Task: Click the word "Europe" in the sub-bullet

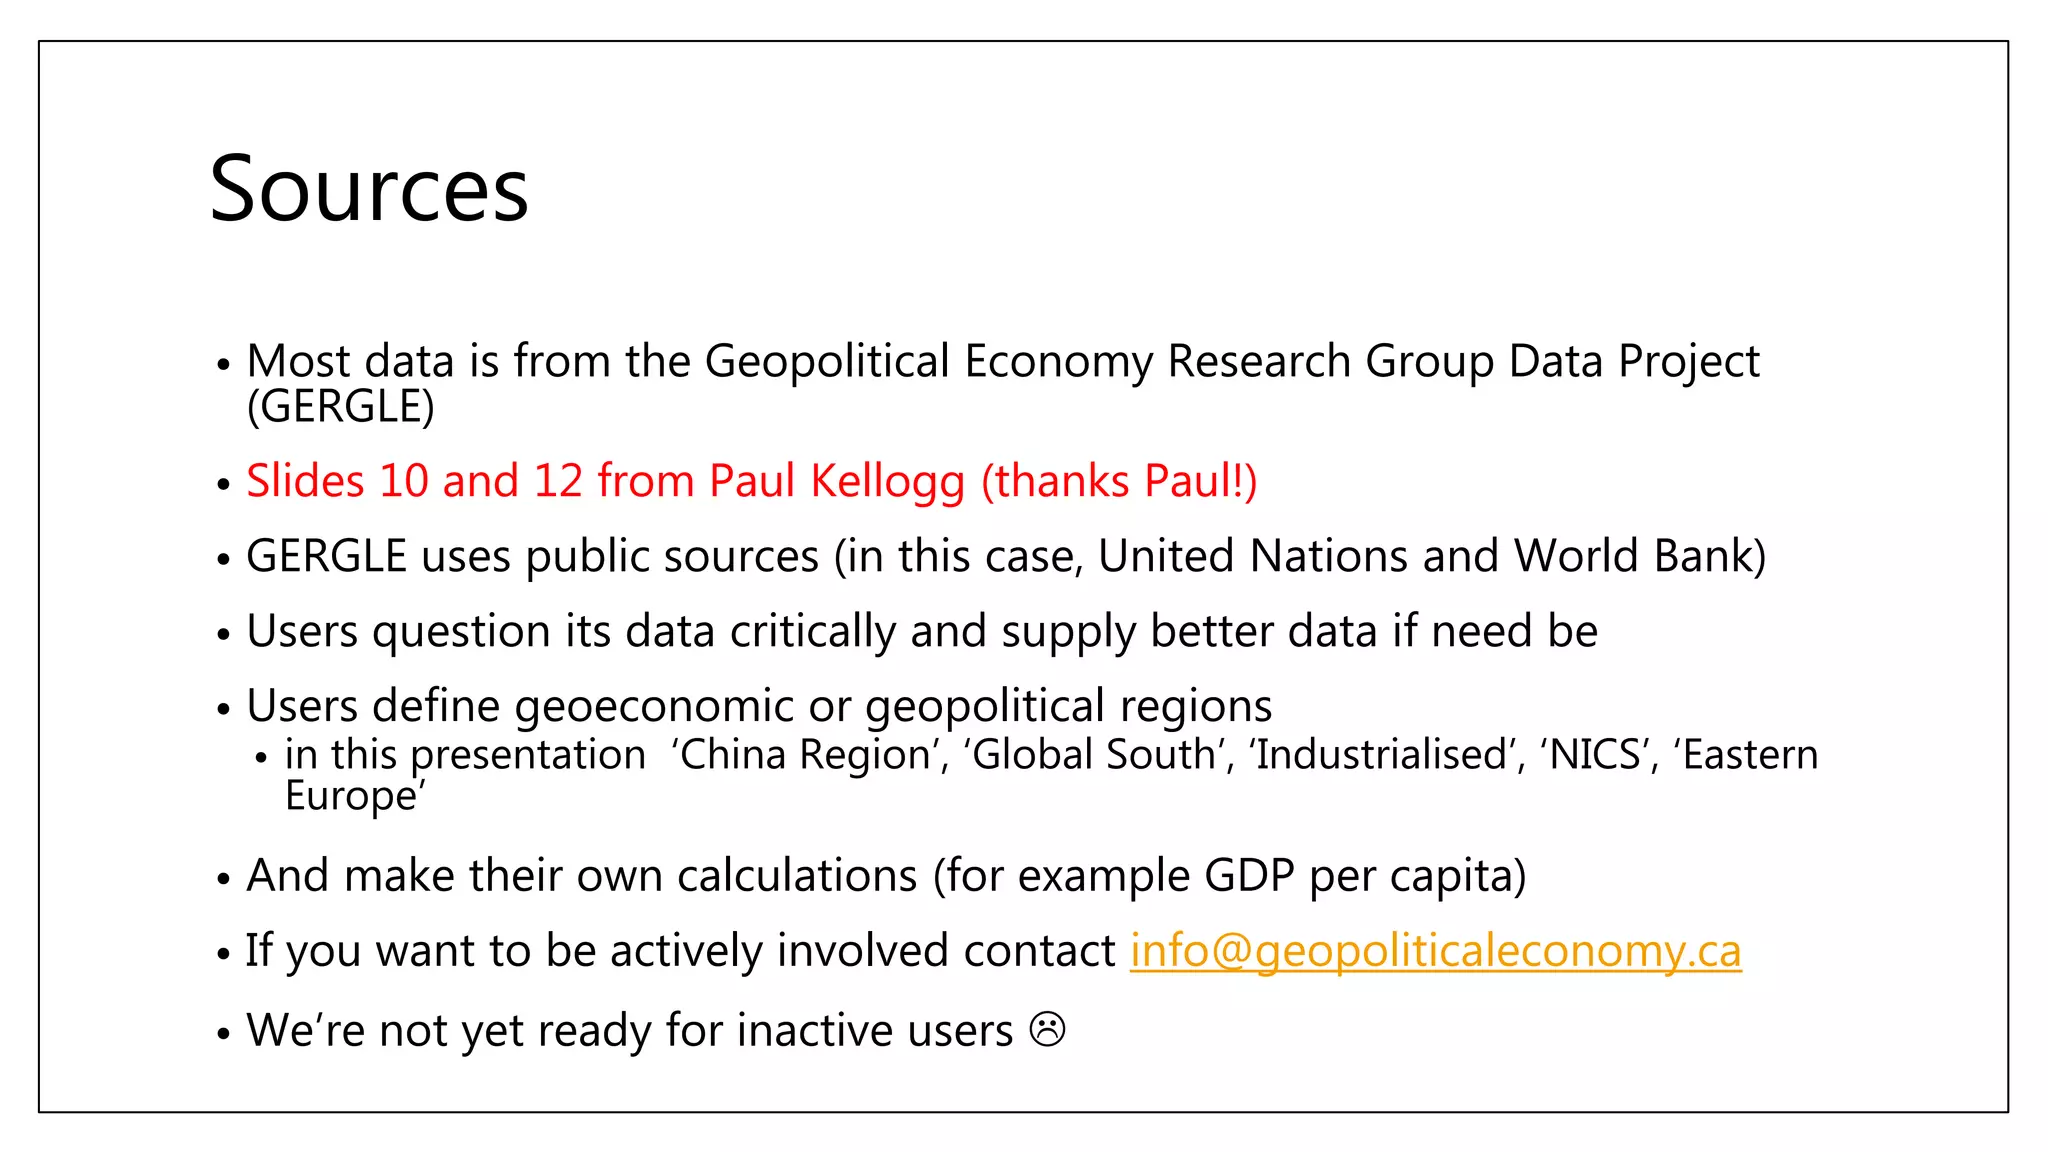Action: point(352,796)
